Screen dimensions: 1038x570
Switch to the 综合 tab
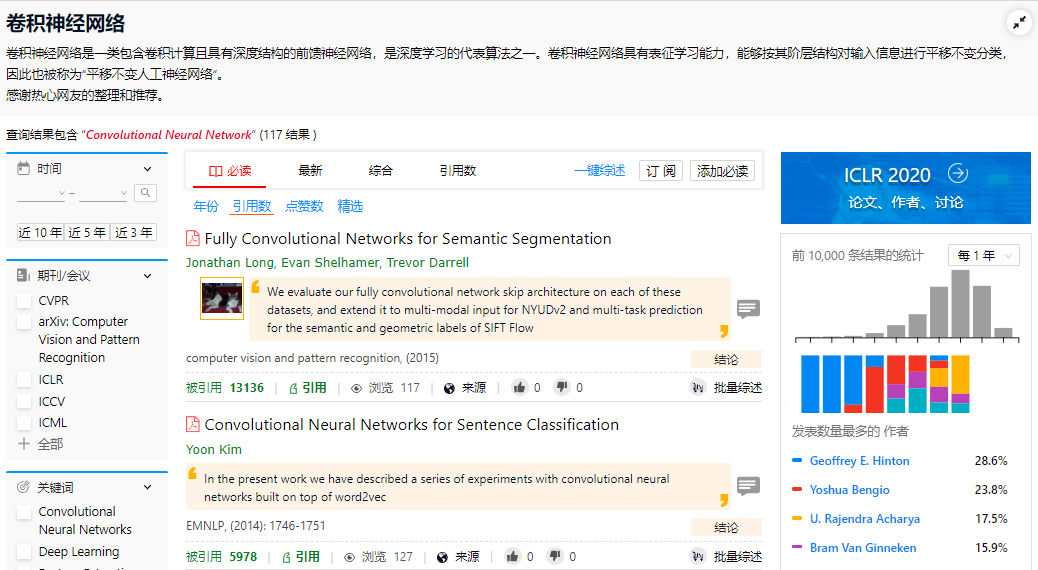pos(380,171)
